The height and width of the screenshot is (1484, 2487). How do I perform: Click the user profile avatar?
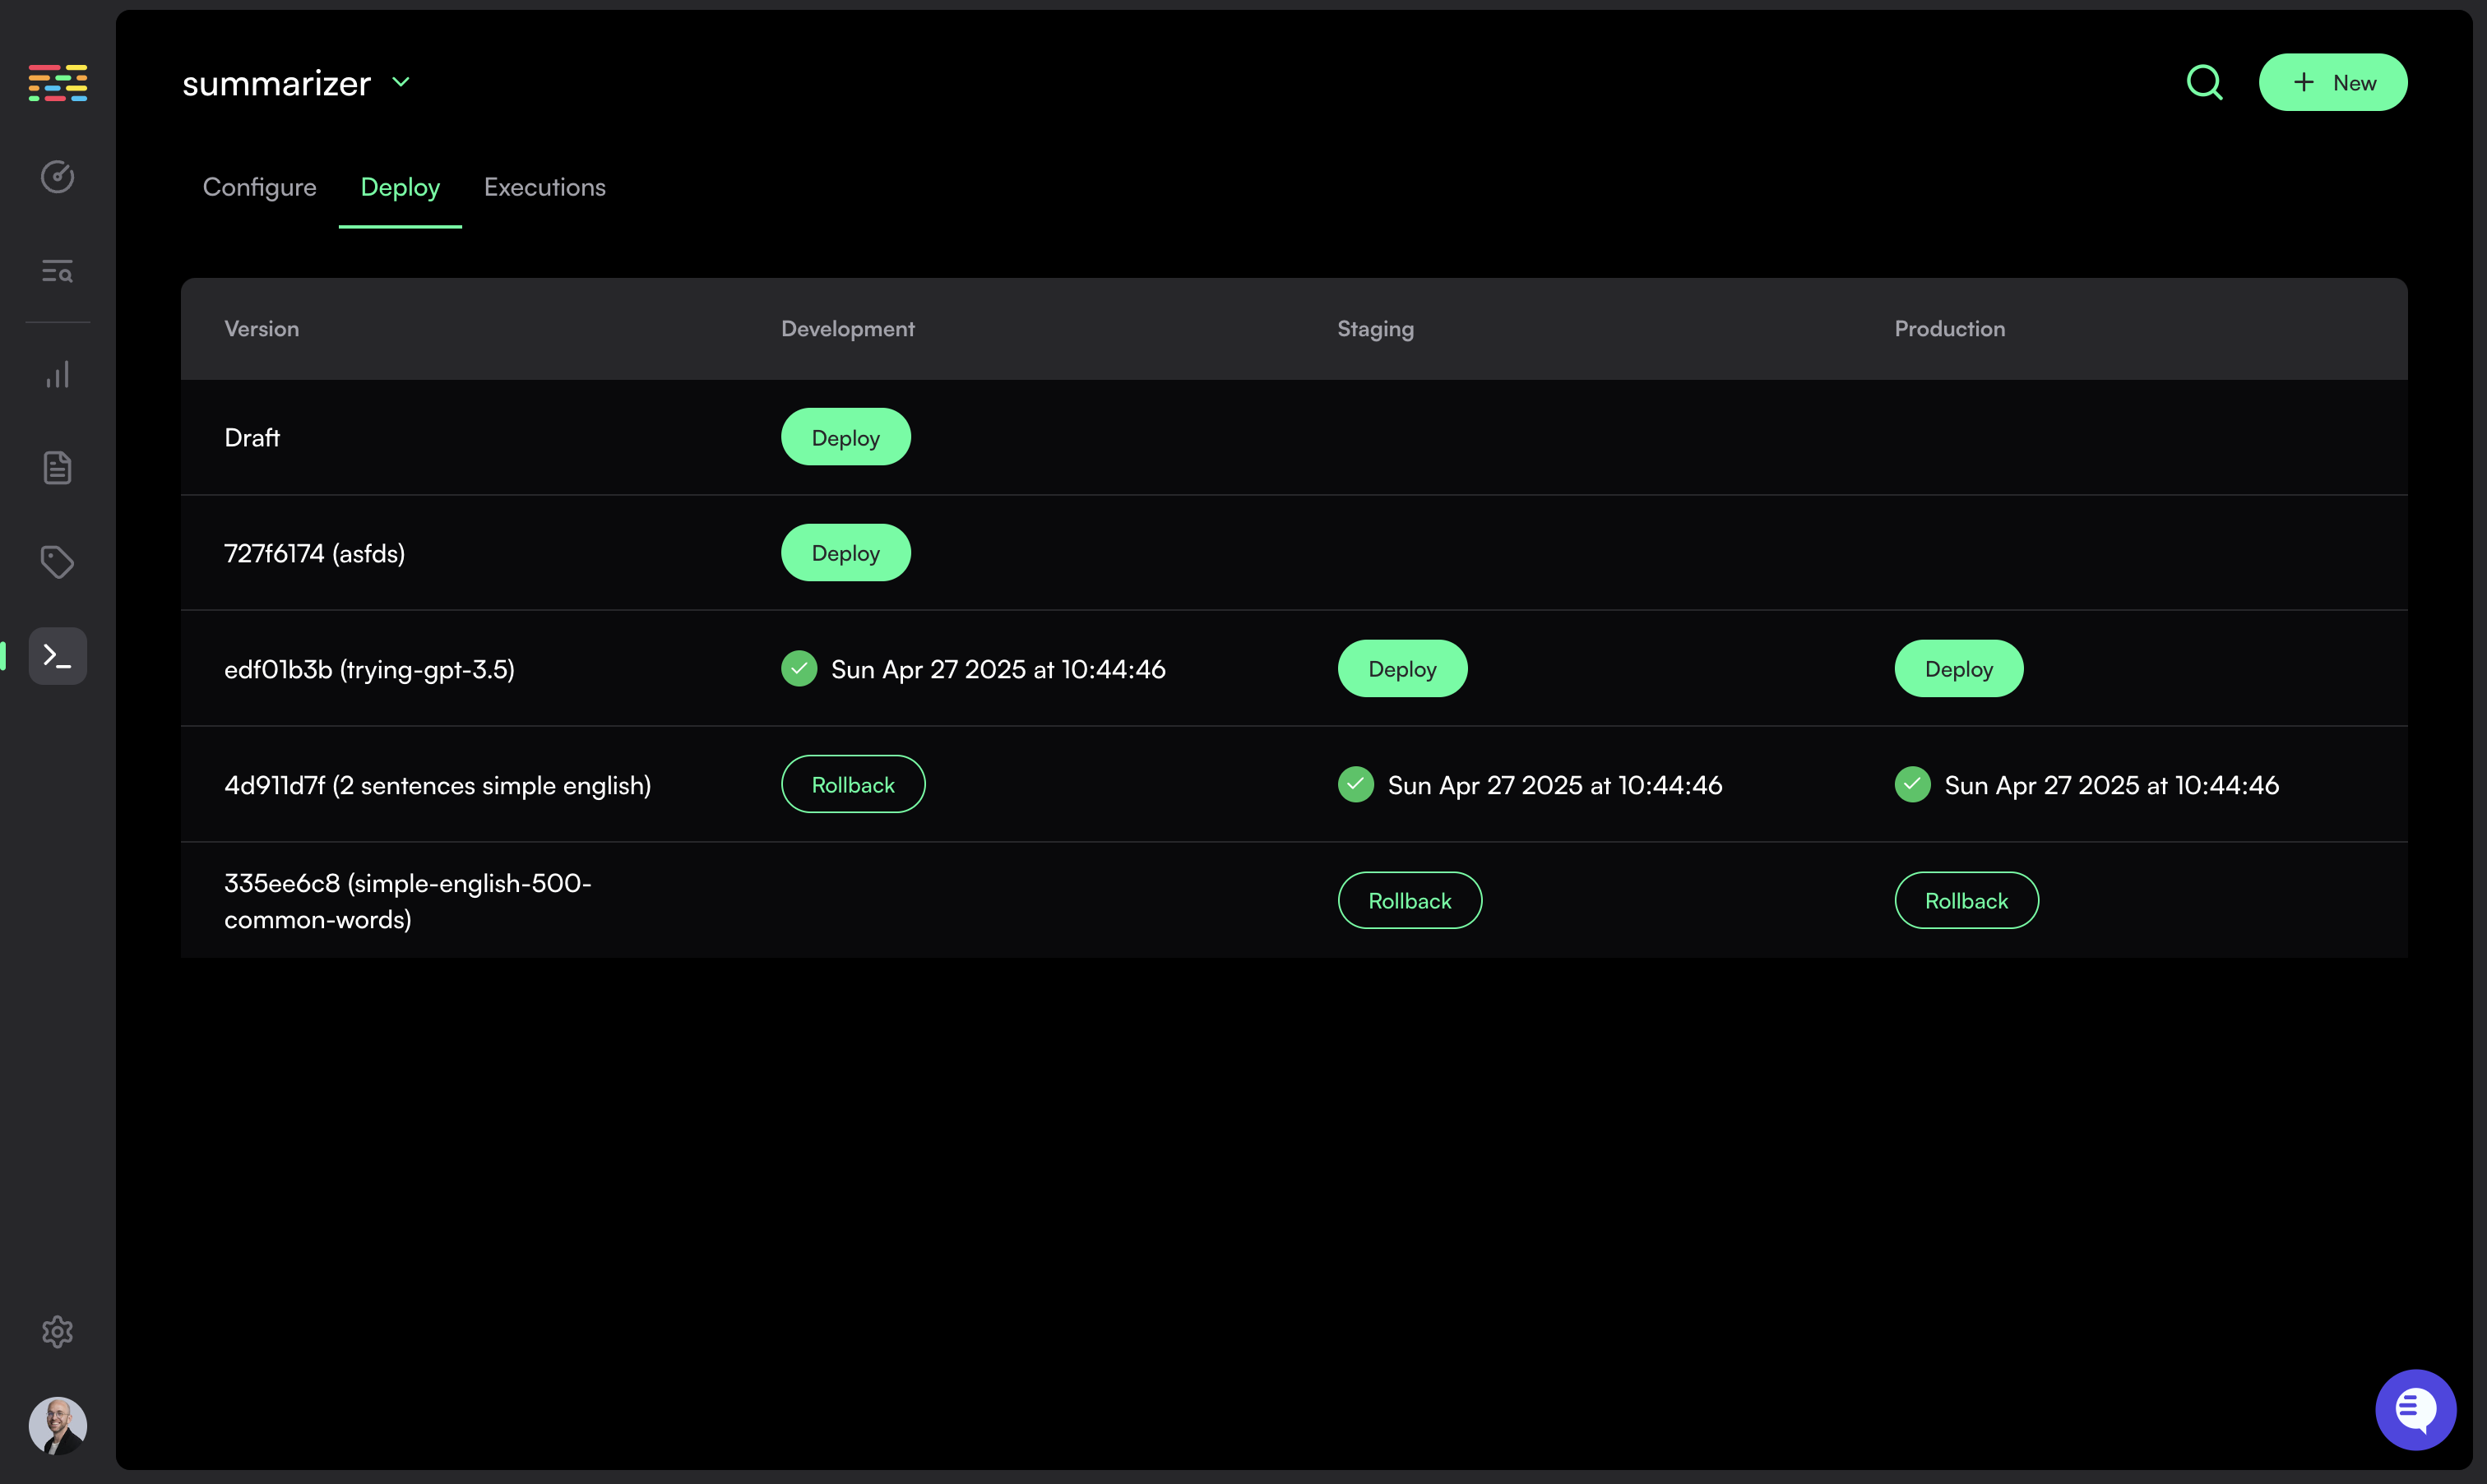pos(57,1425)
